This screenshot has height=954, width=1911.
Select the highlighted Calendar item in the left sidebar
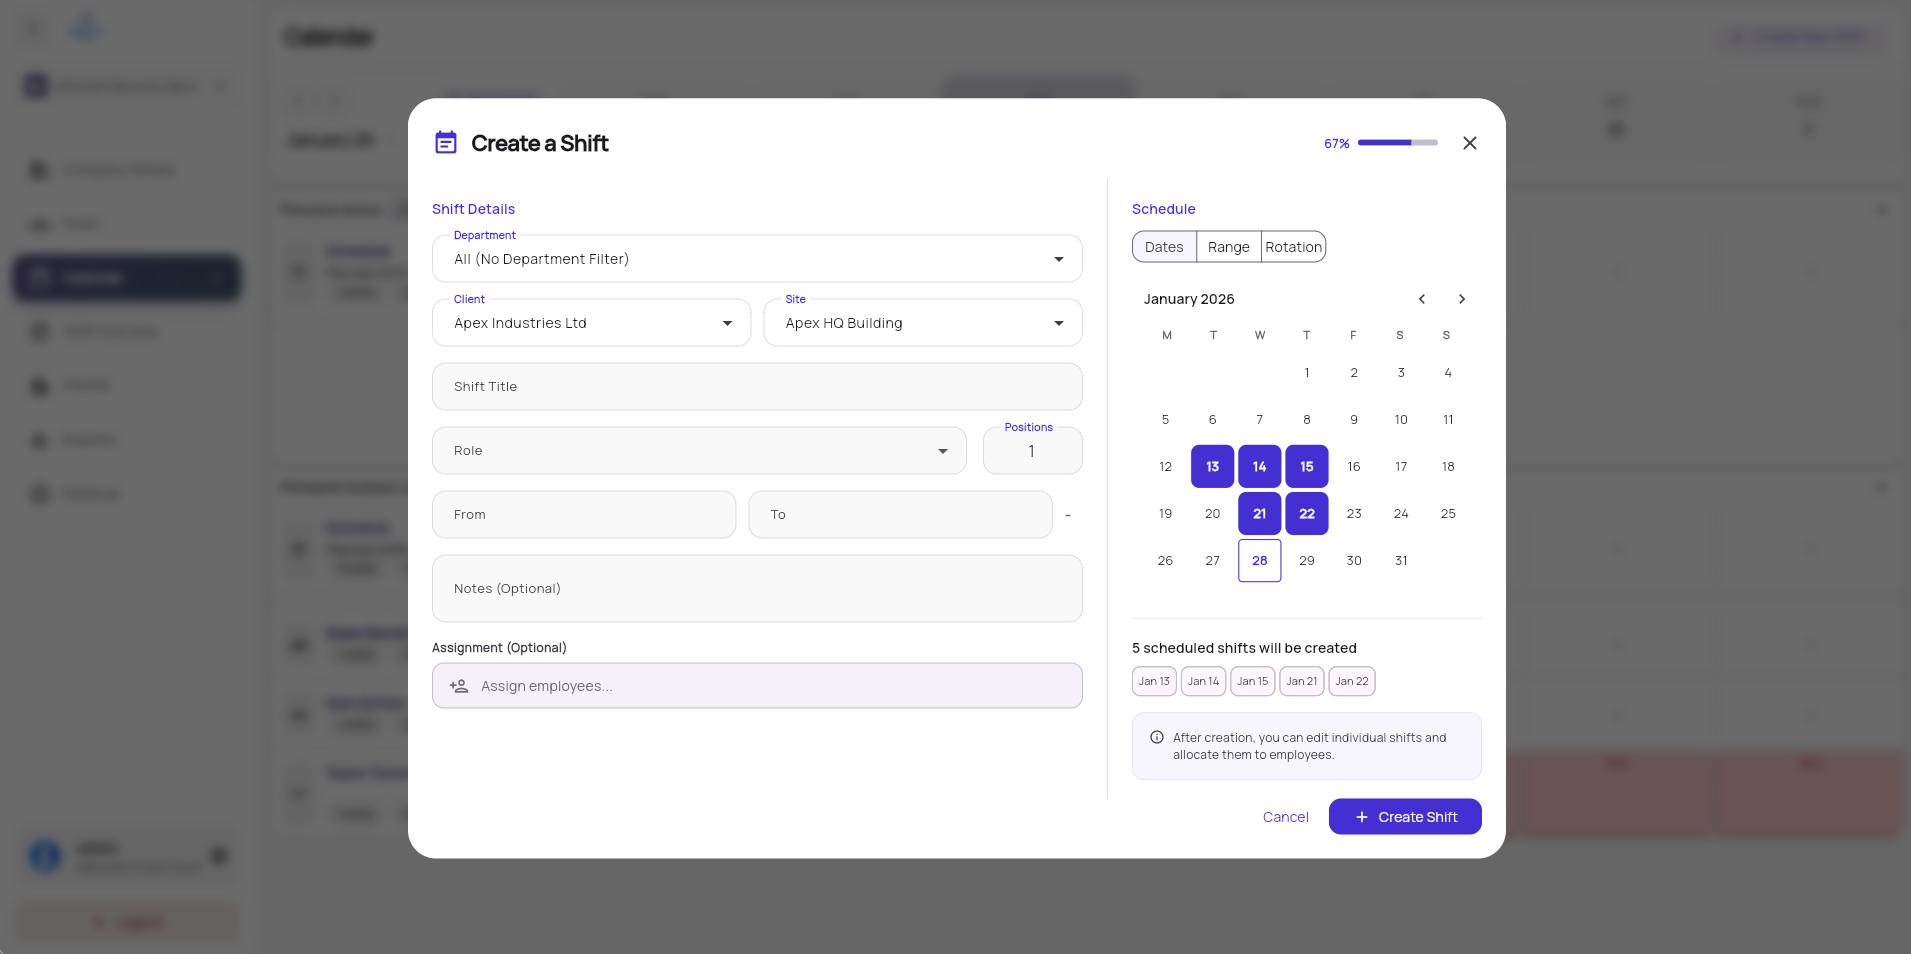126,277
